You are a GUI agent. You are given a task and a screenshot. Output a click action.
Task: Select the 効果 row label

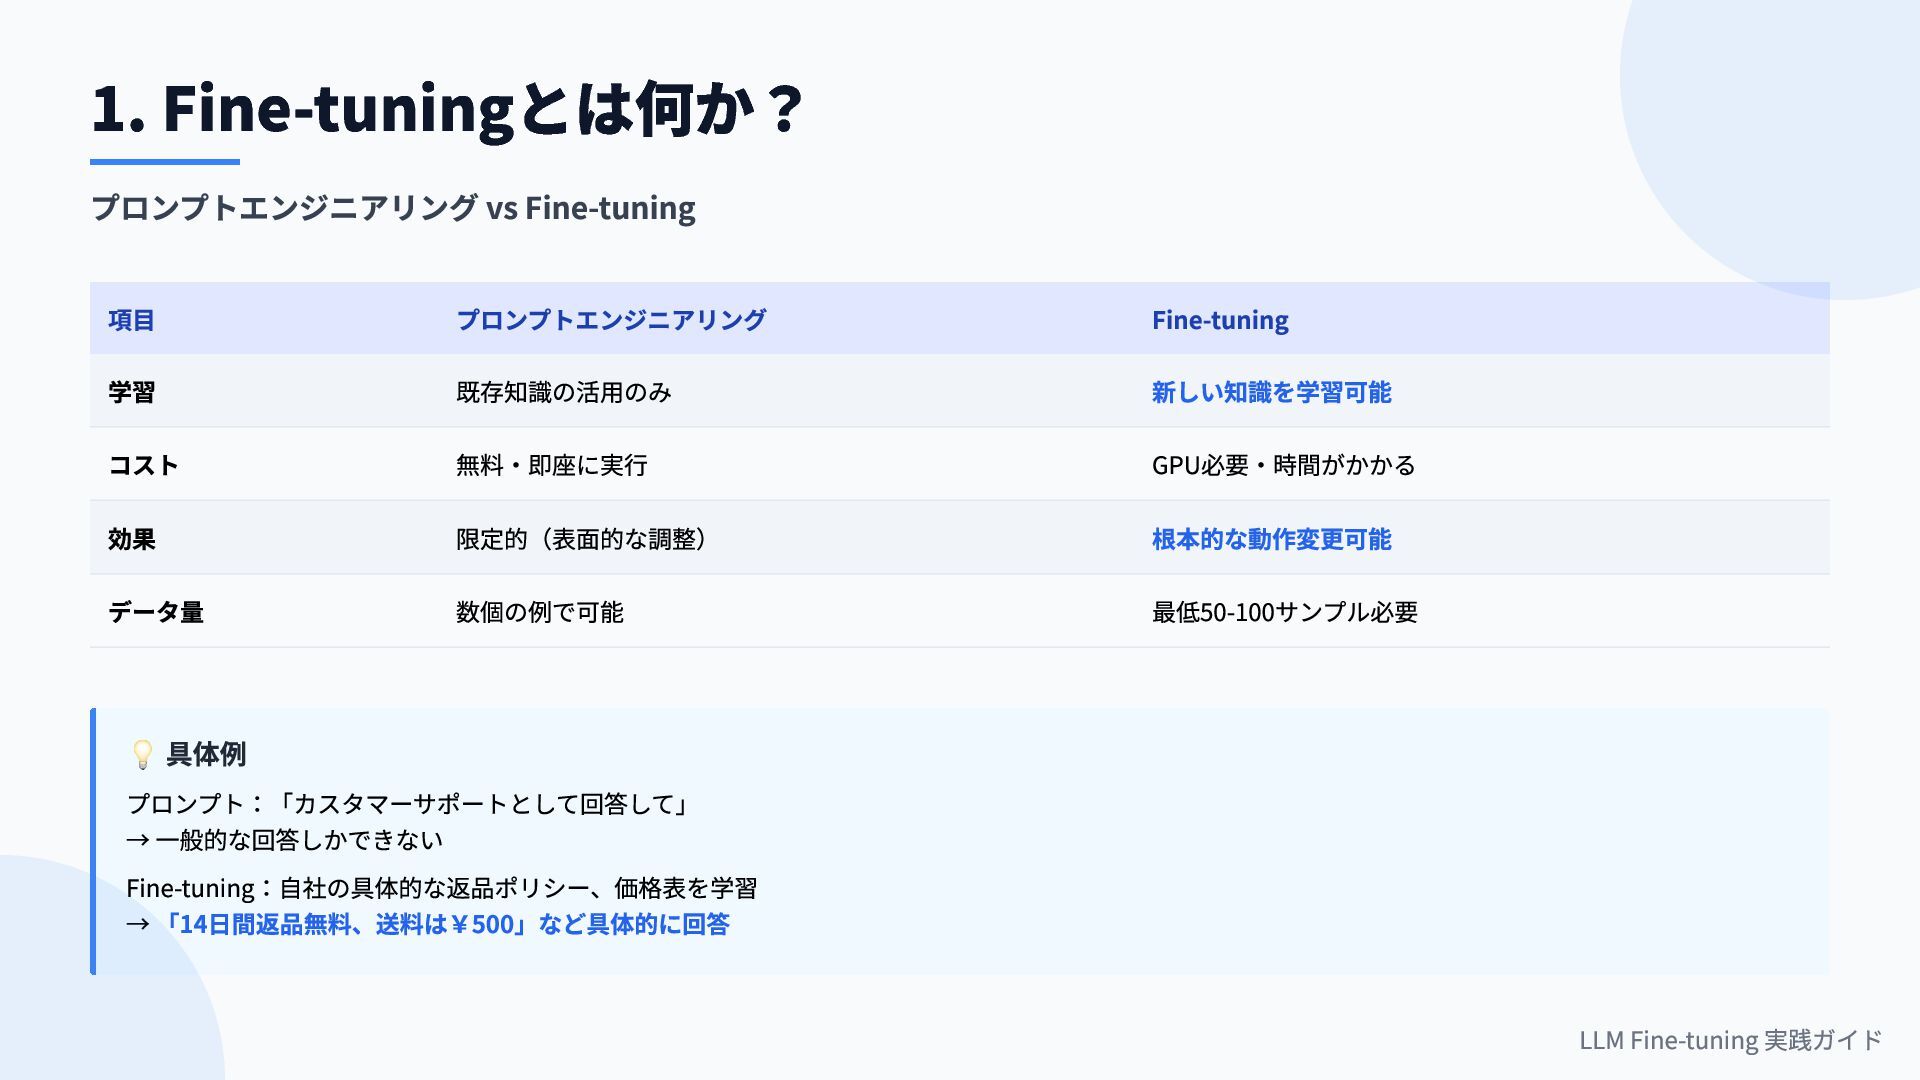131,539
